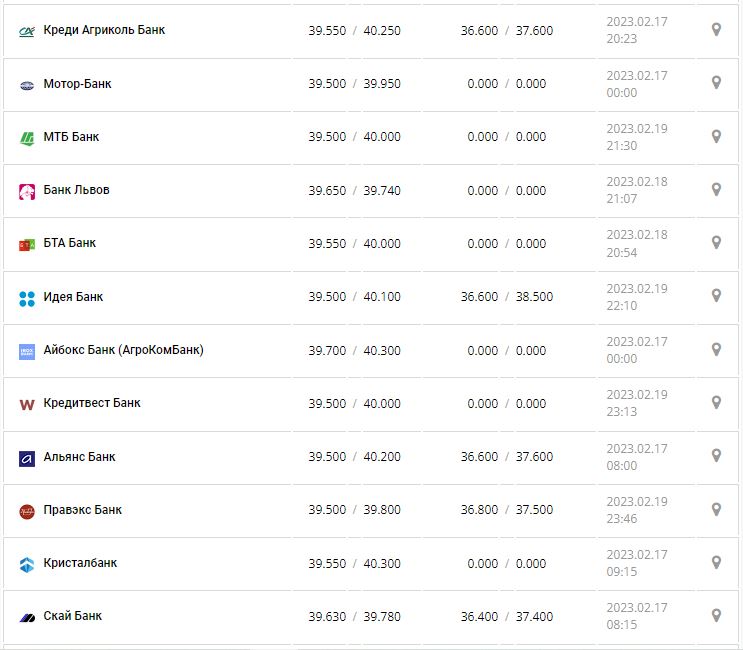Show Банк Львов branches via pin icon
Image resolution: width=743 pixels, height=650 pixels.
[716, 189]
